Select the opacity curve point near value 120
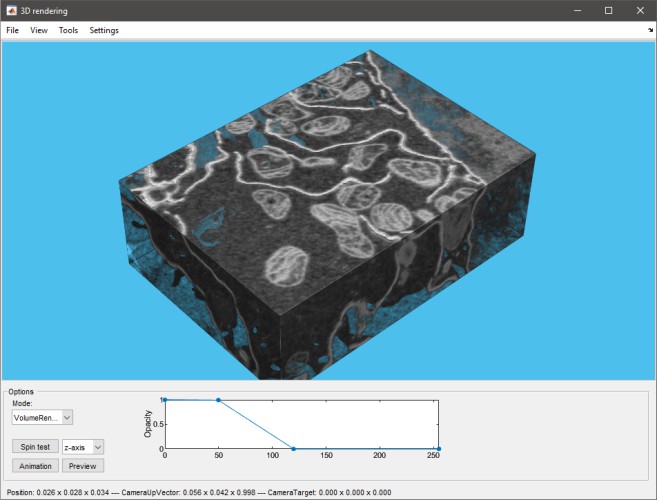The image size is (658, 500). pos(293,448)
